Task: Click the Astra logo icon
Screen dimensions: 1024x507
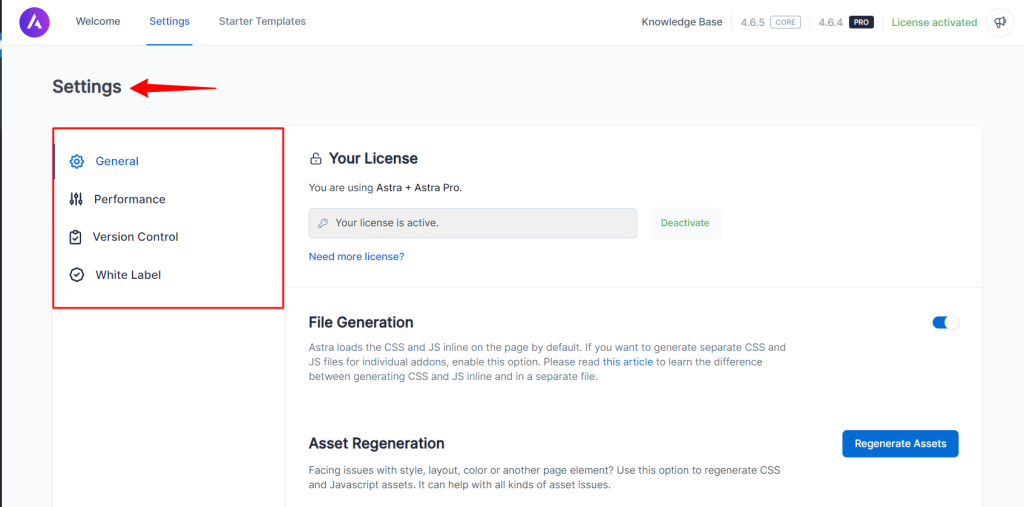Action: [34, 22]
